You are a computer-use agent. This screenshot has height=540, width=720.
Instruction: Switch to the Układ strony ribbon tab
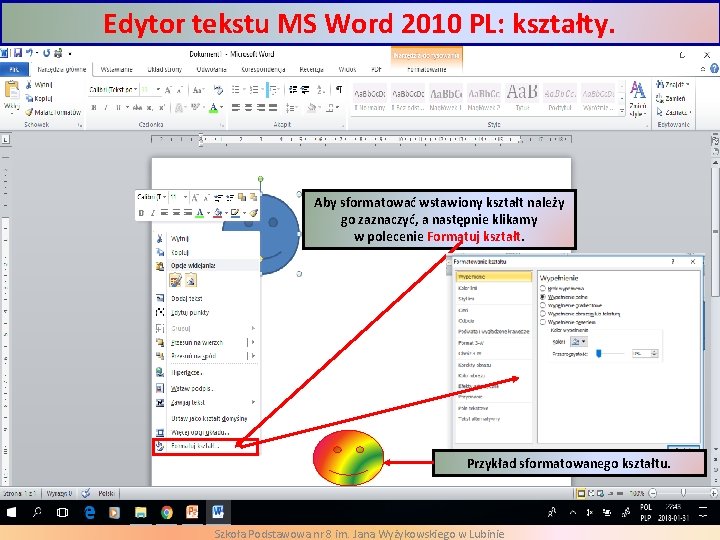(x=164, y=69)
